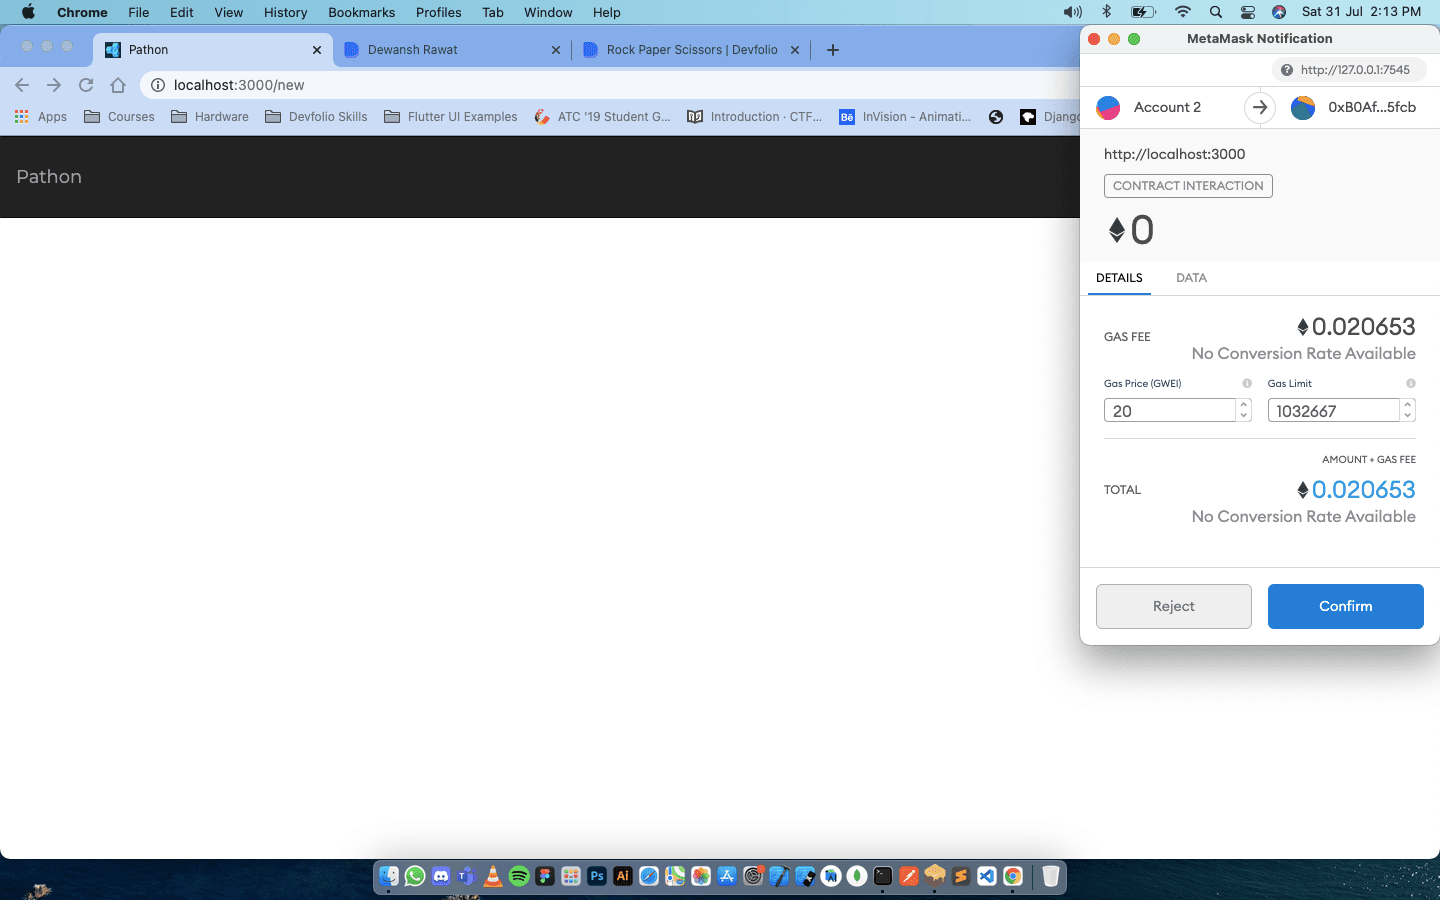Open the Flutter UI Examples bookmarks folder
The width and height of the screenshot is (1440, 900).
[451, 117]
